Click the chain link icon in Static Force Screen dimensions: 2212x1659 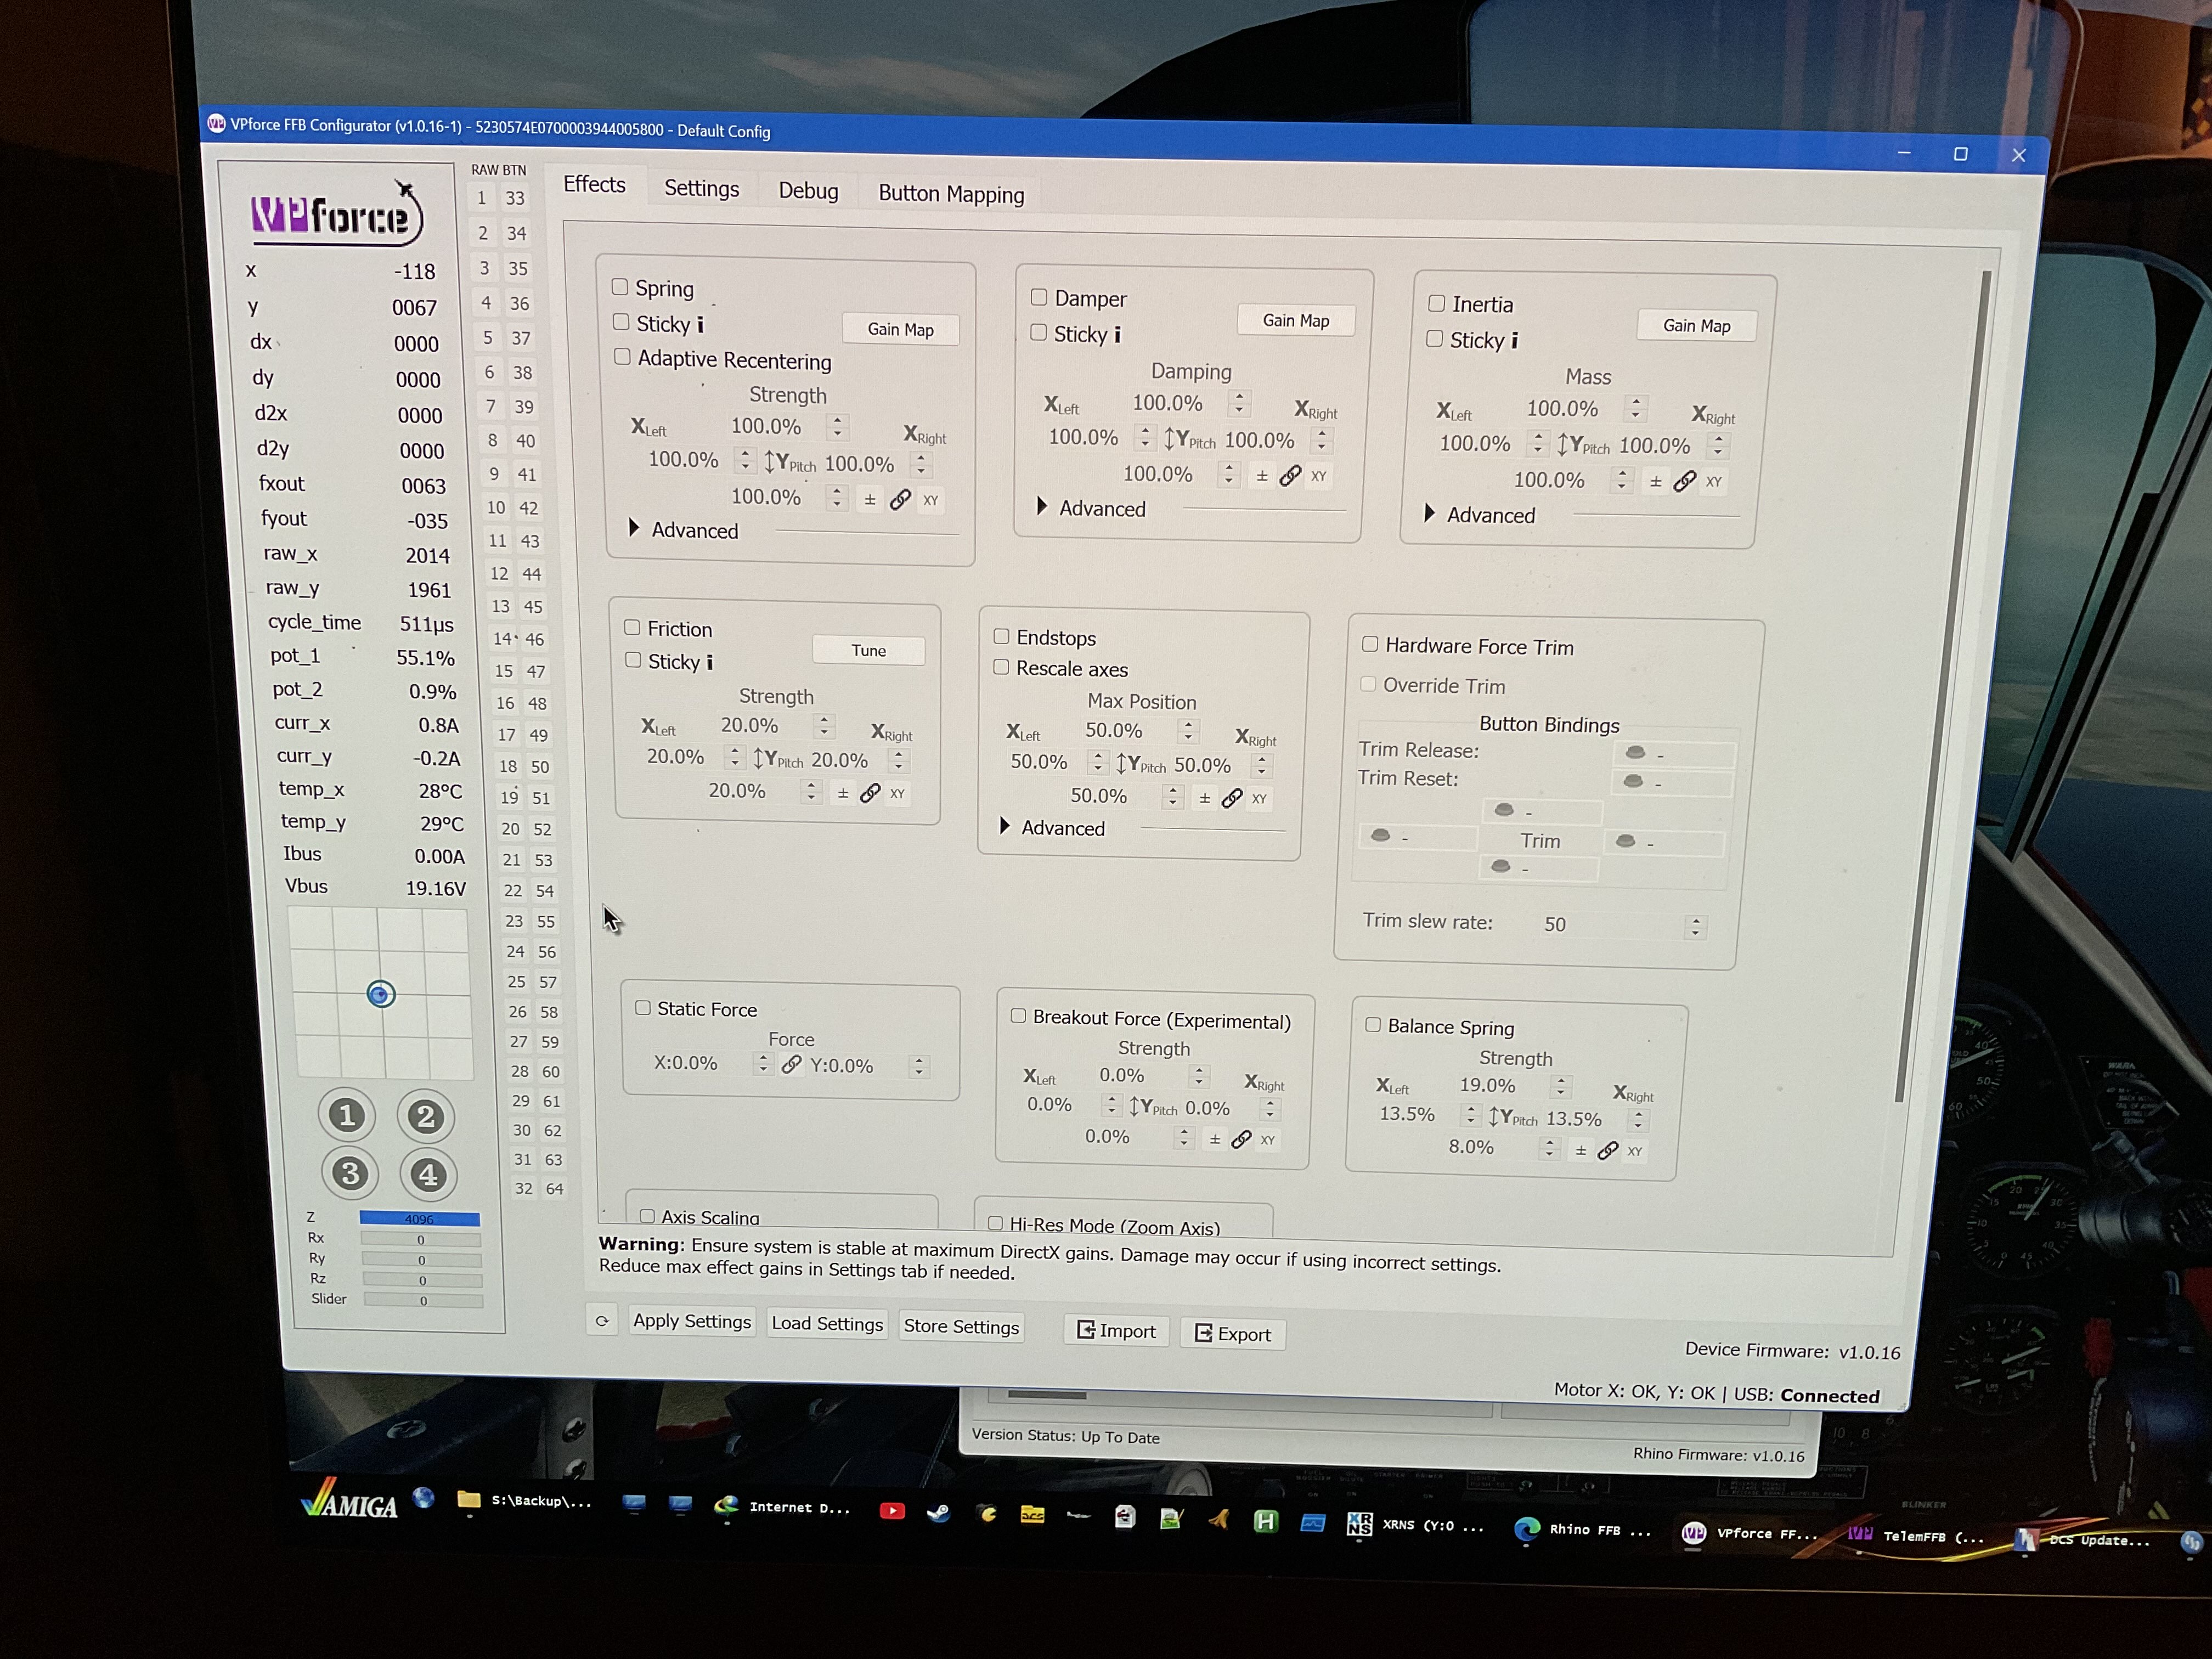791,1064
